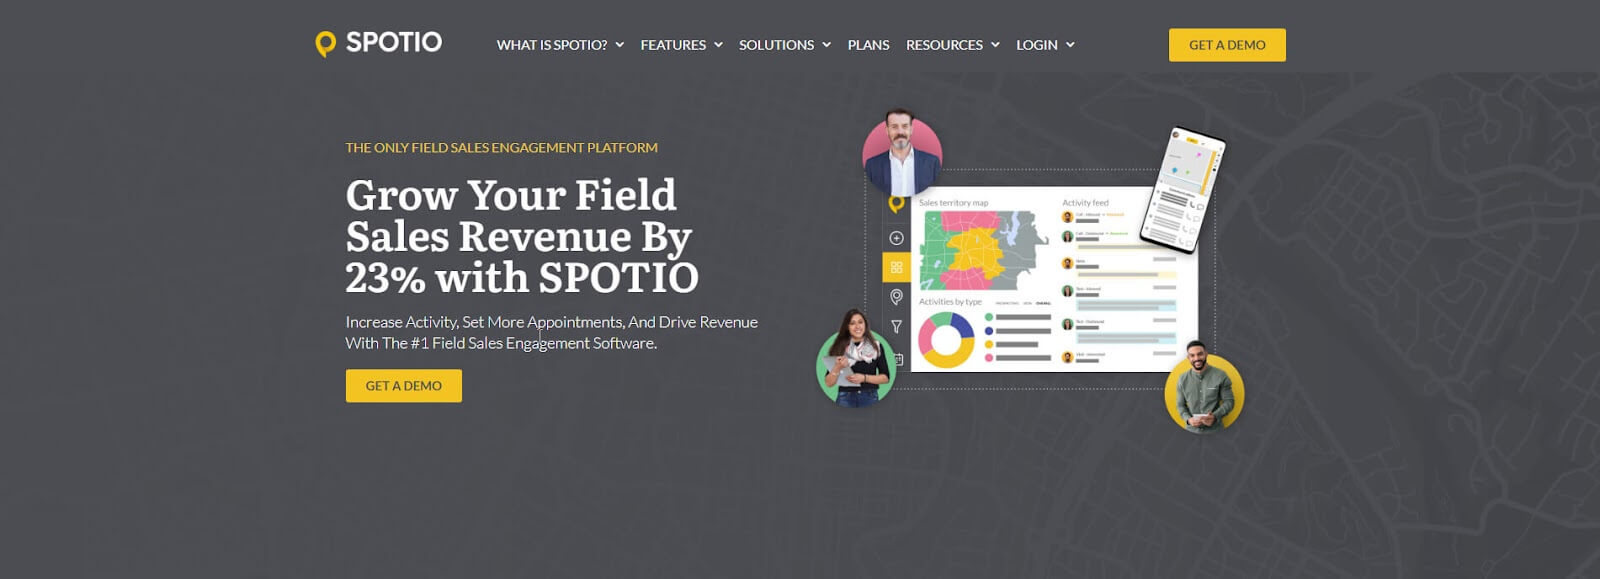
Task: Click the man in yellow circle portrait
Action: pyautogui.click(x=1204, y=388)
